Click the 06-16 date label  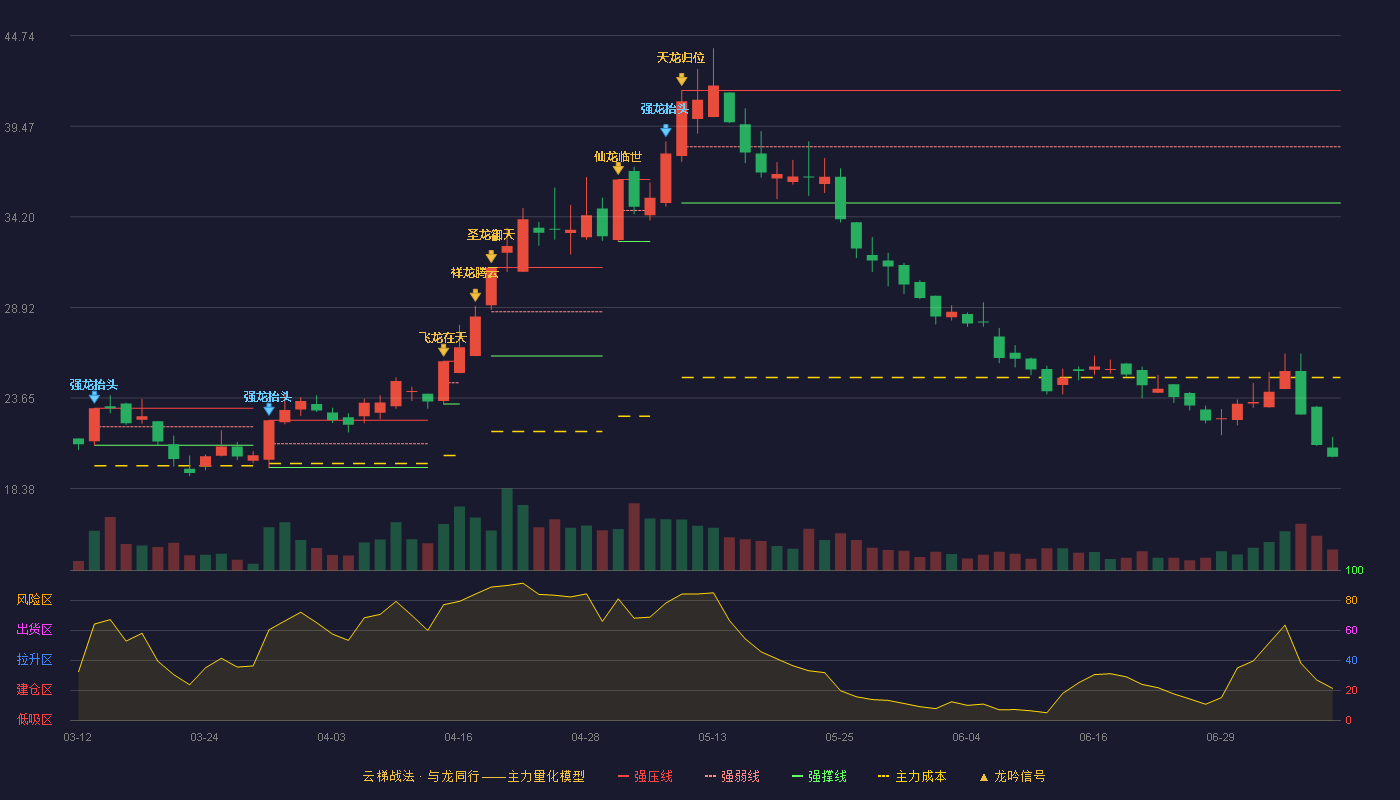coord(1094,737)
